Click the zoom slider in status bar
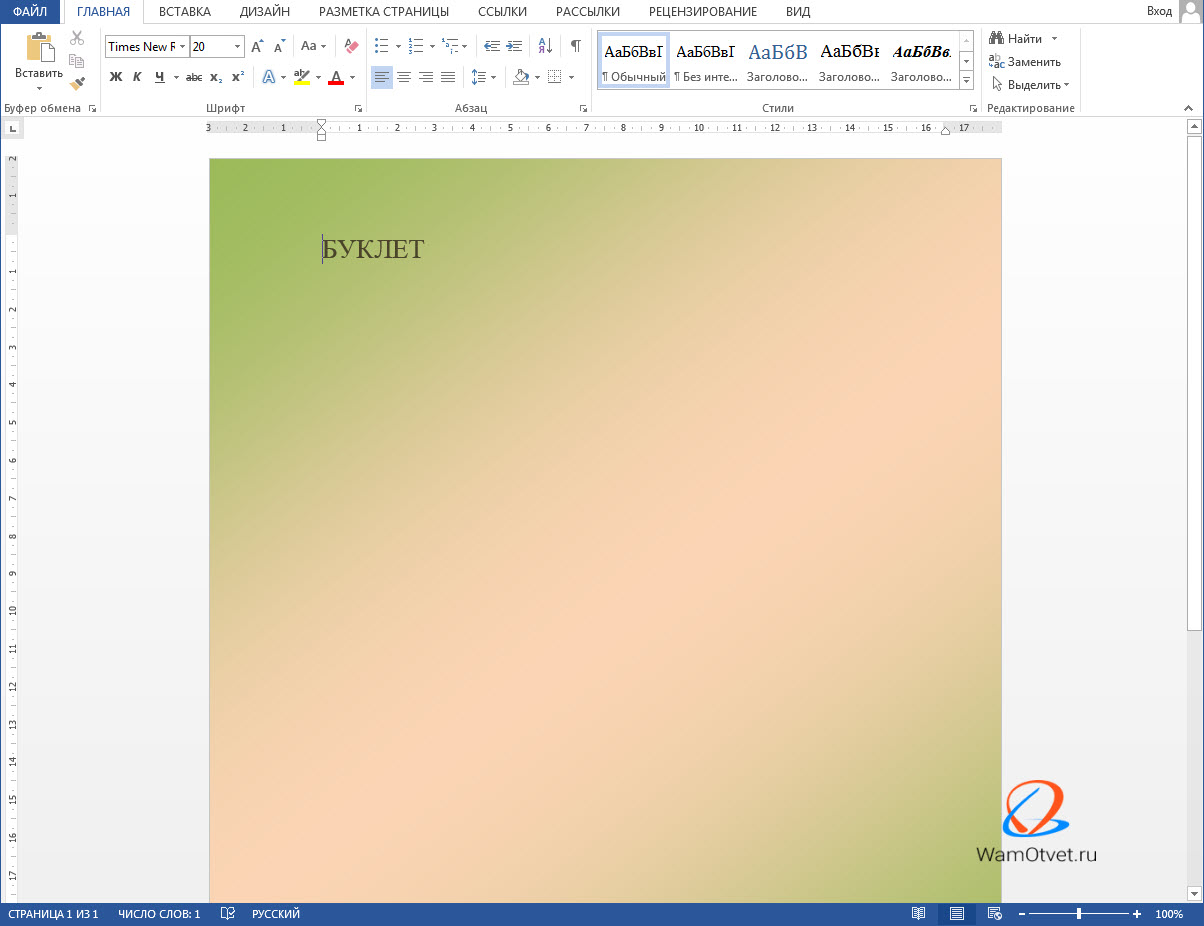The width and height of the screenshot is (1204, 926). coord(1078,914)
